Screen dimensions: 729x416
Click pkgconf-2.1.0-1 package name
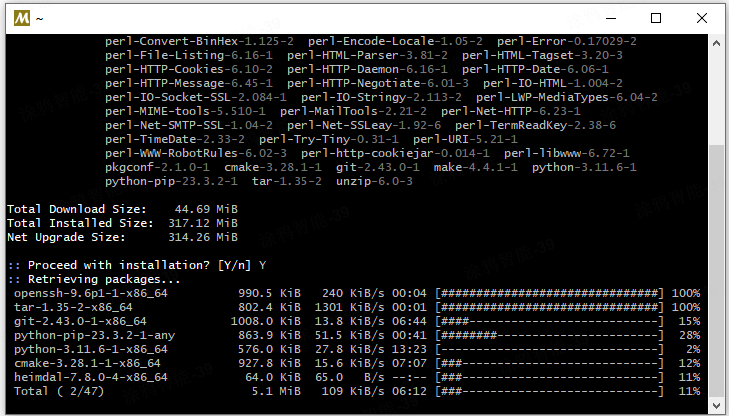click(x=157, y=167)
